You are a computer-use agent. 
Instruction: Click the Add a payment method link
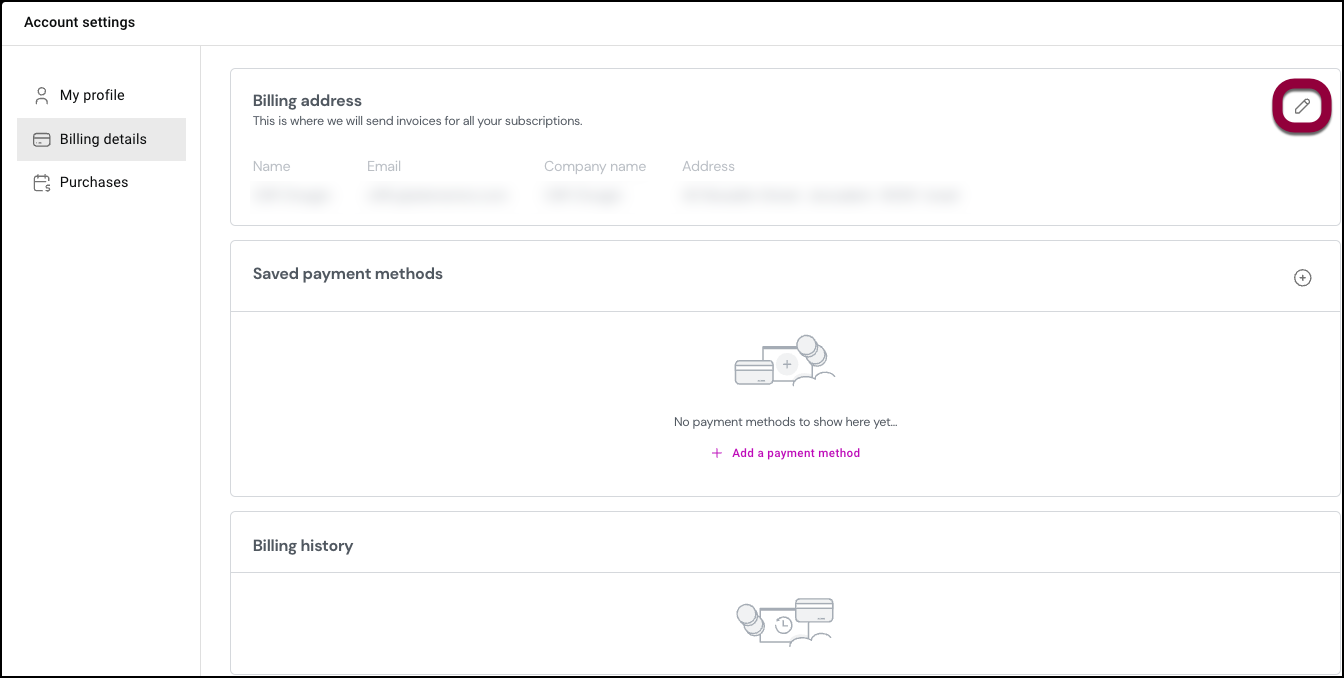tap(795, 453)
